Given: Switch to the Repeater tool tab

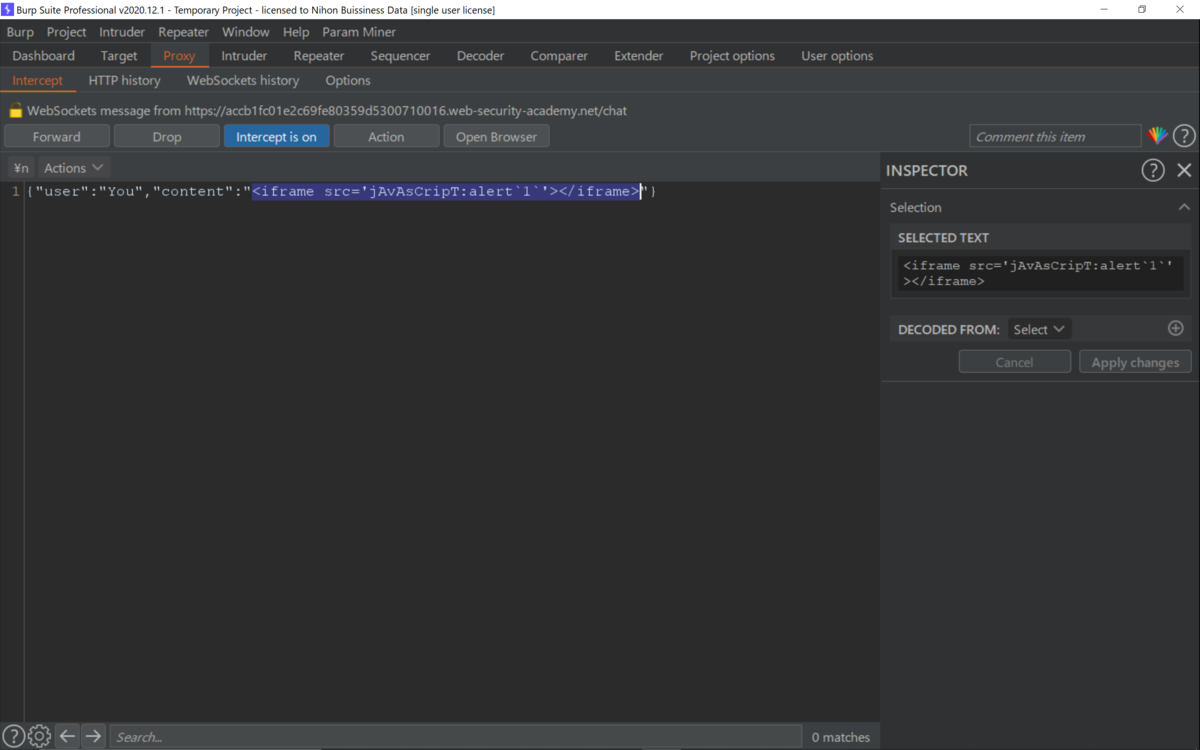Looking at the screenshot, I should pyautogui.click(x=319, y=56).
